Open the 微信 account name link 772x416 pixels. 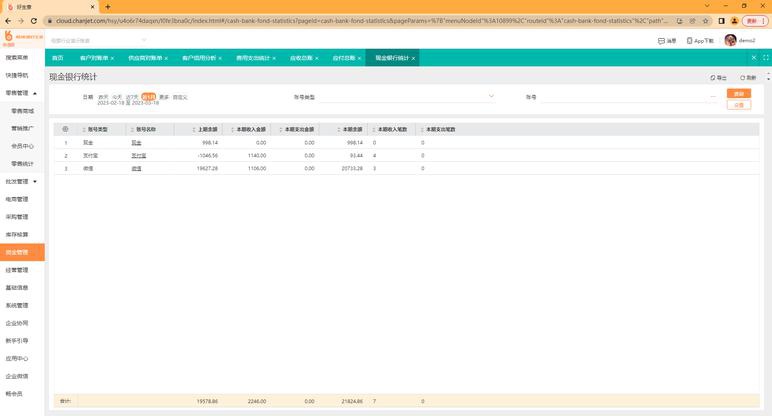coord(136,168)
